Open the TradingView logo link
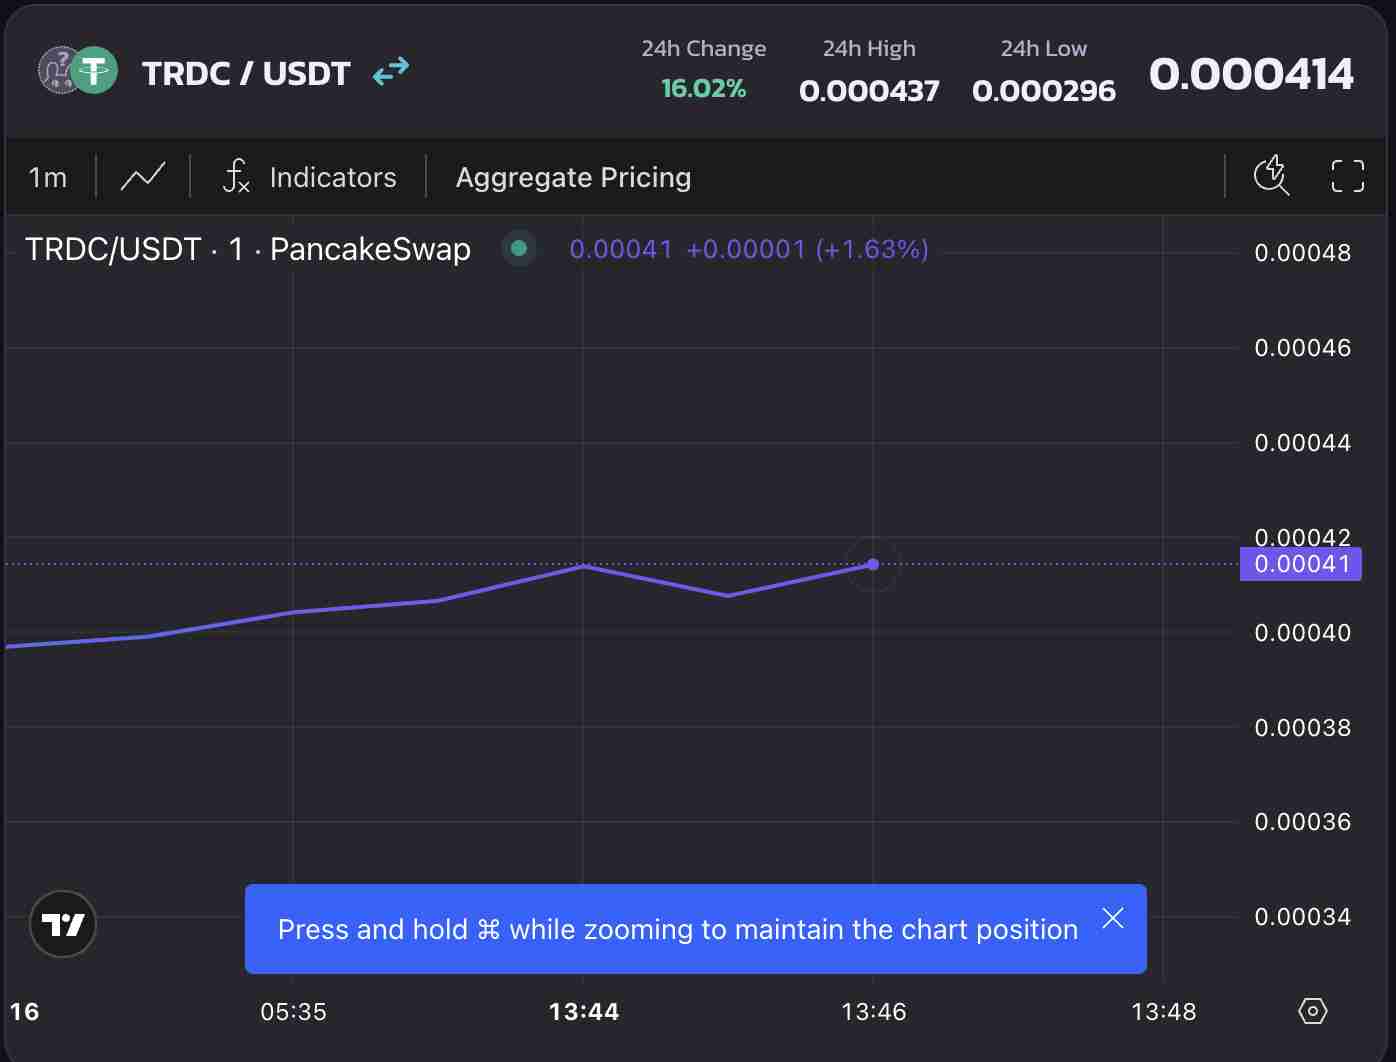 (63, 924)
